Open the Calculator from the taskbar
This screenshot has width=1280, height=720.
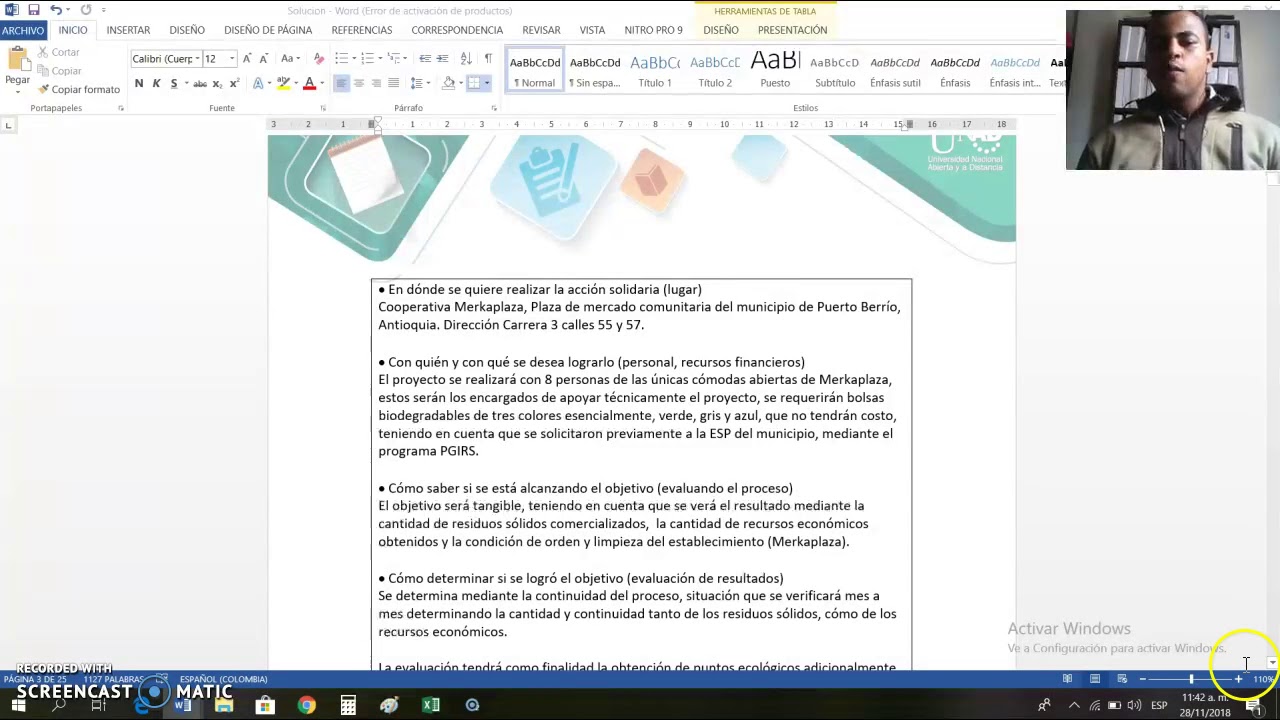tap(348, 705)
